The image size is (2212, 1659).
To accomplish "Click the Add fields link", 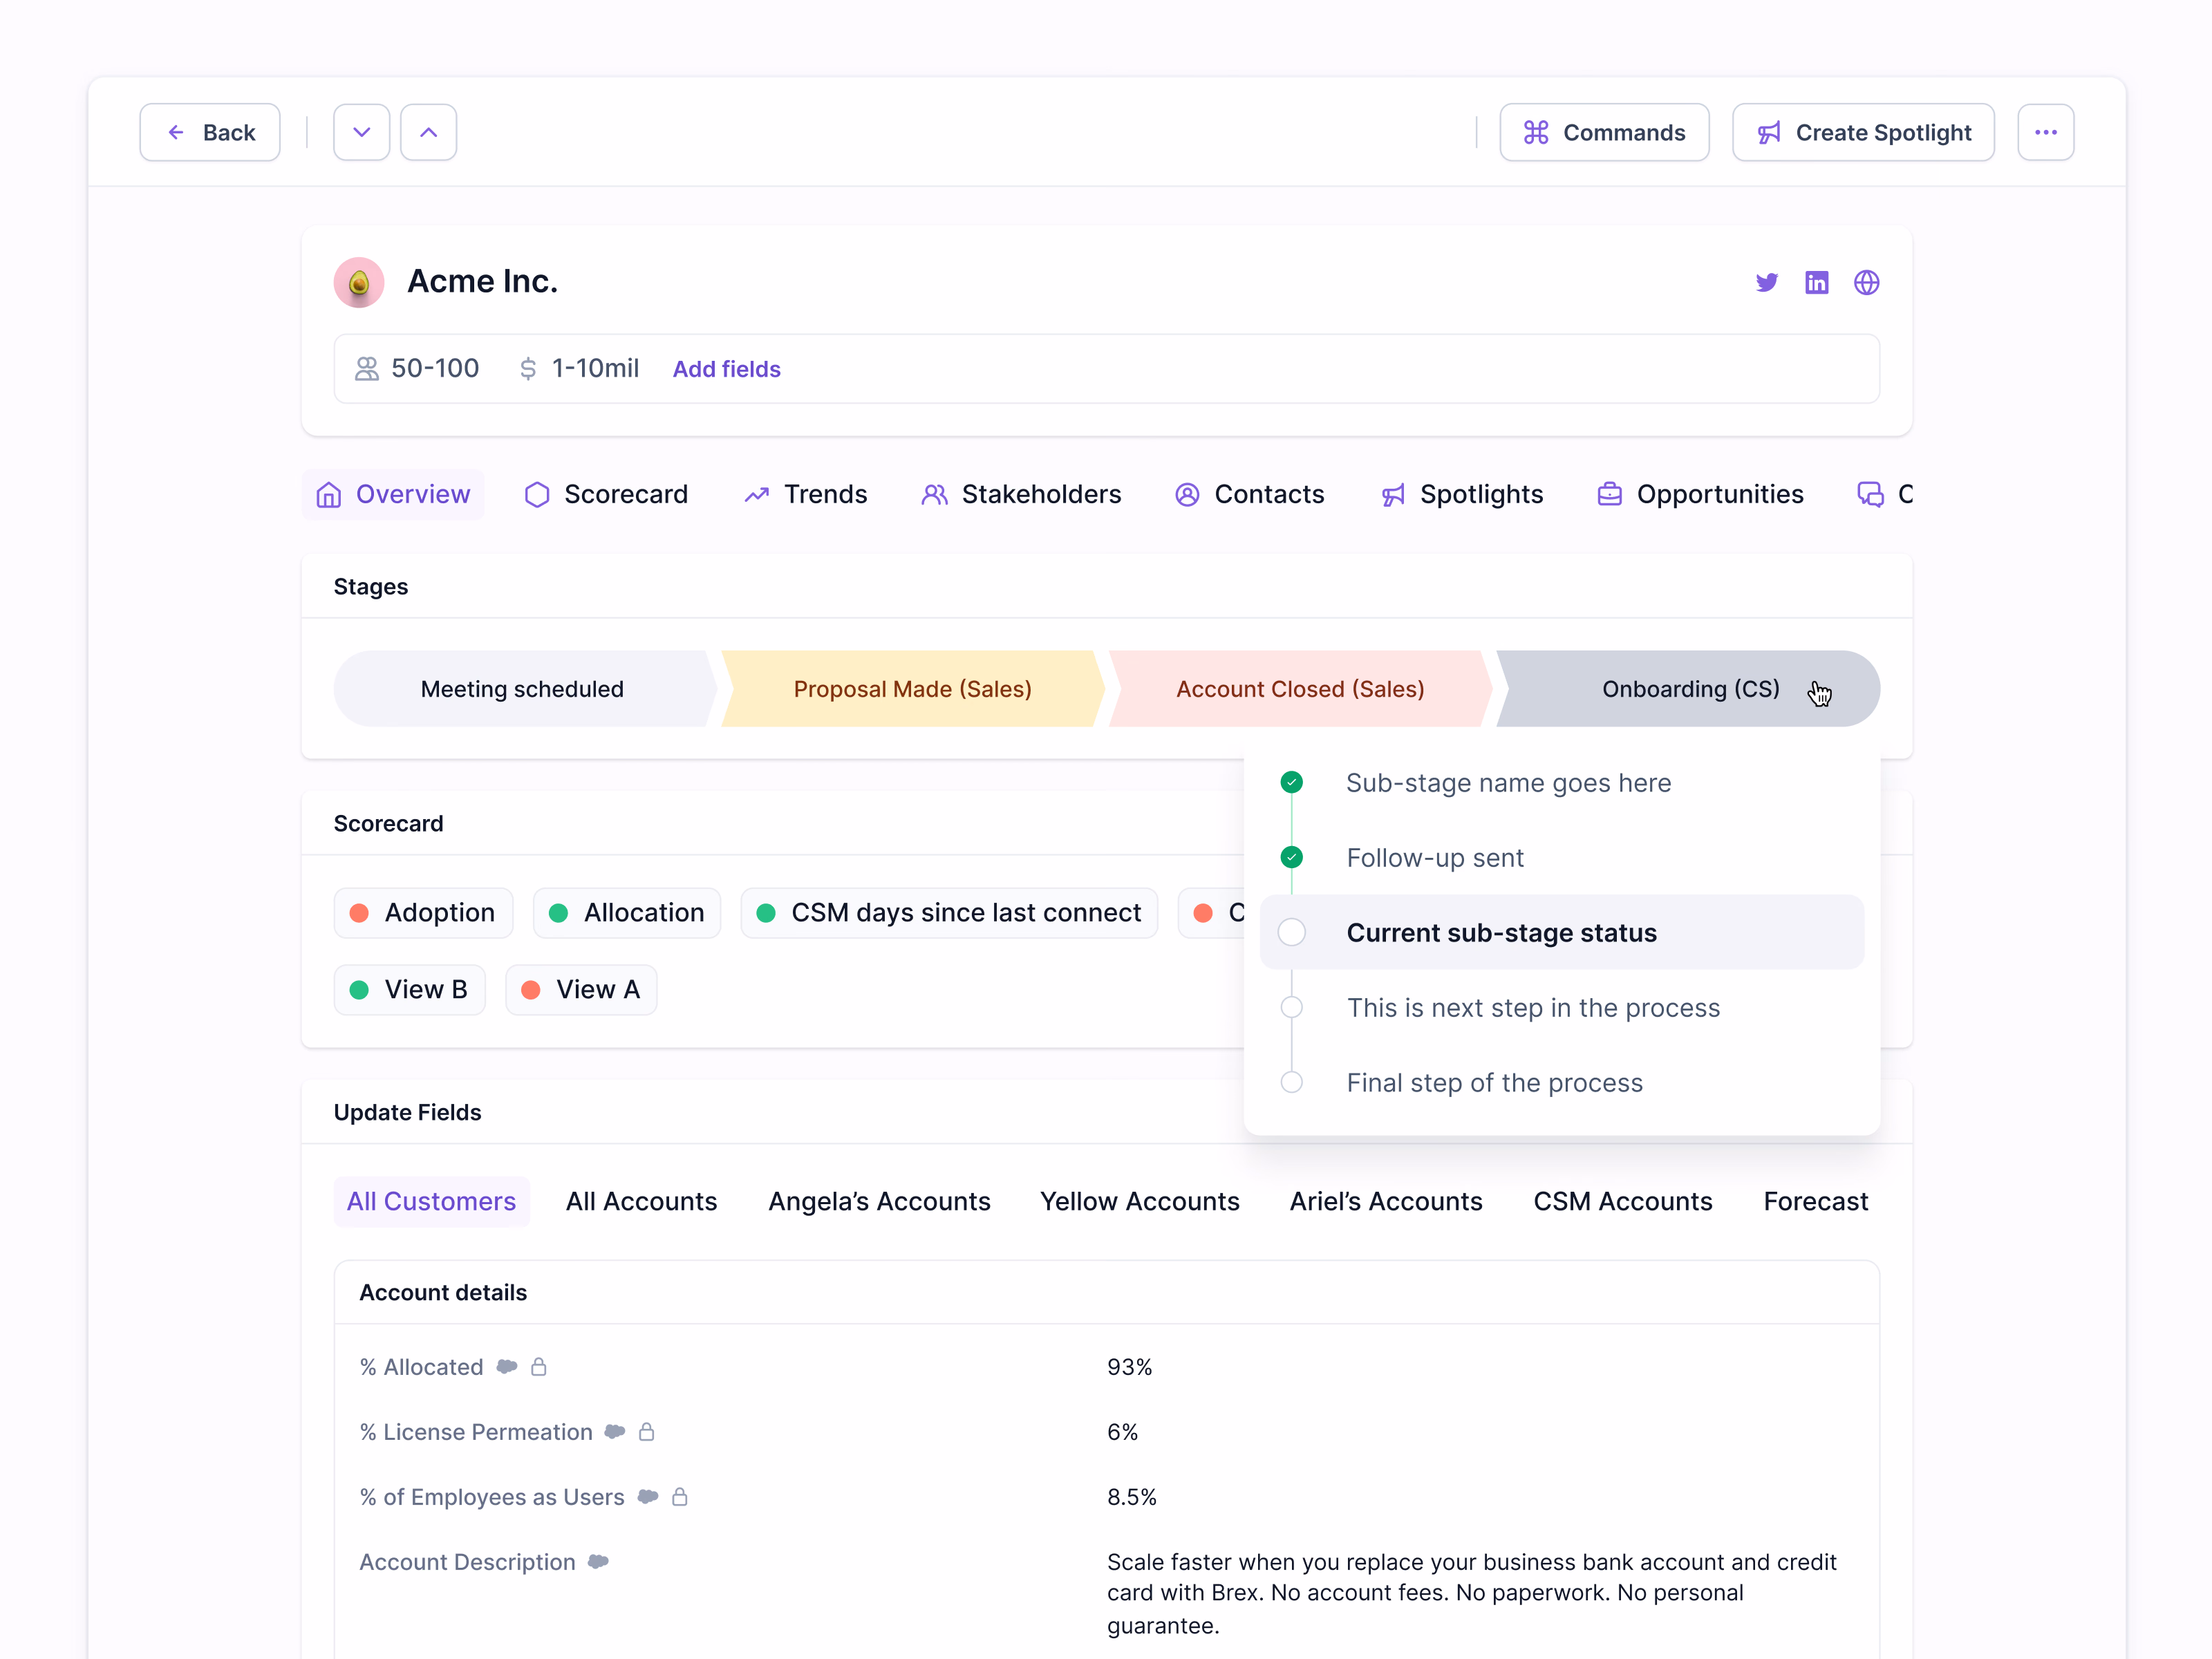I will click(726, 369).
